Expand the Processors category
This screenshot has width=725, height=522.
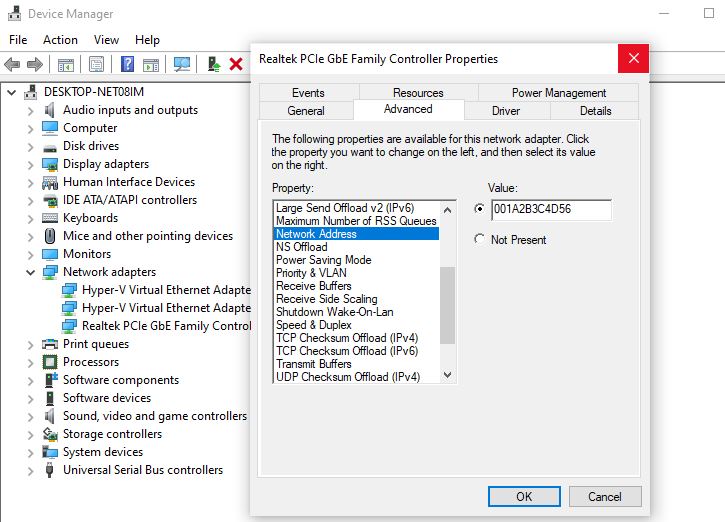(x=31, y=362)
